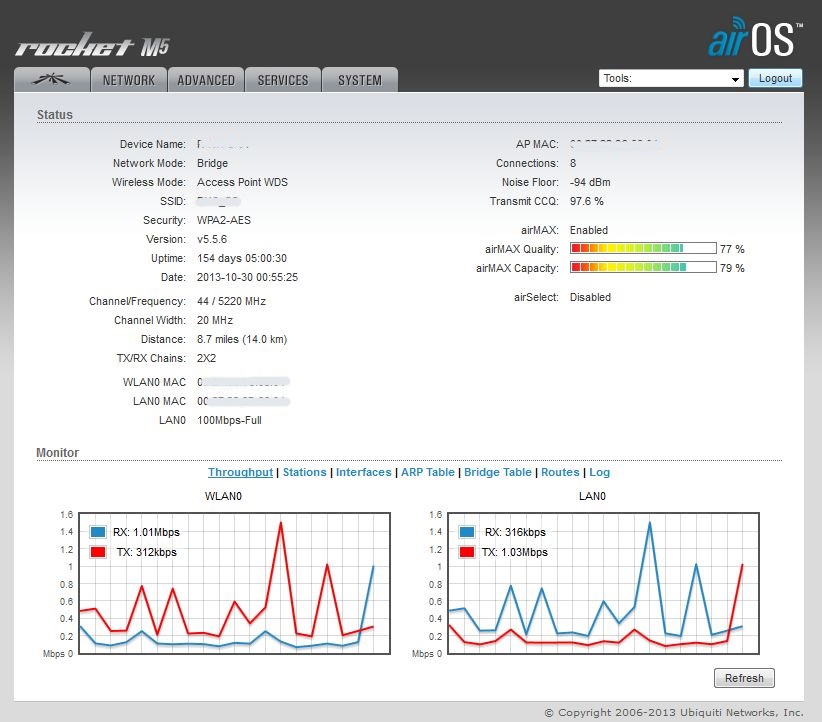Click the airOS logo

[755, 38]
